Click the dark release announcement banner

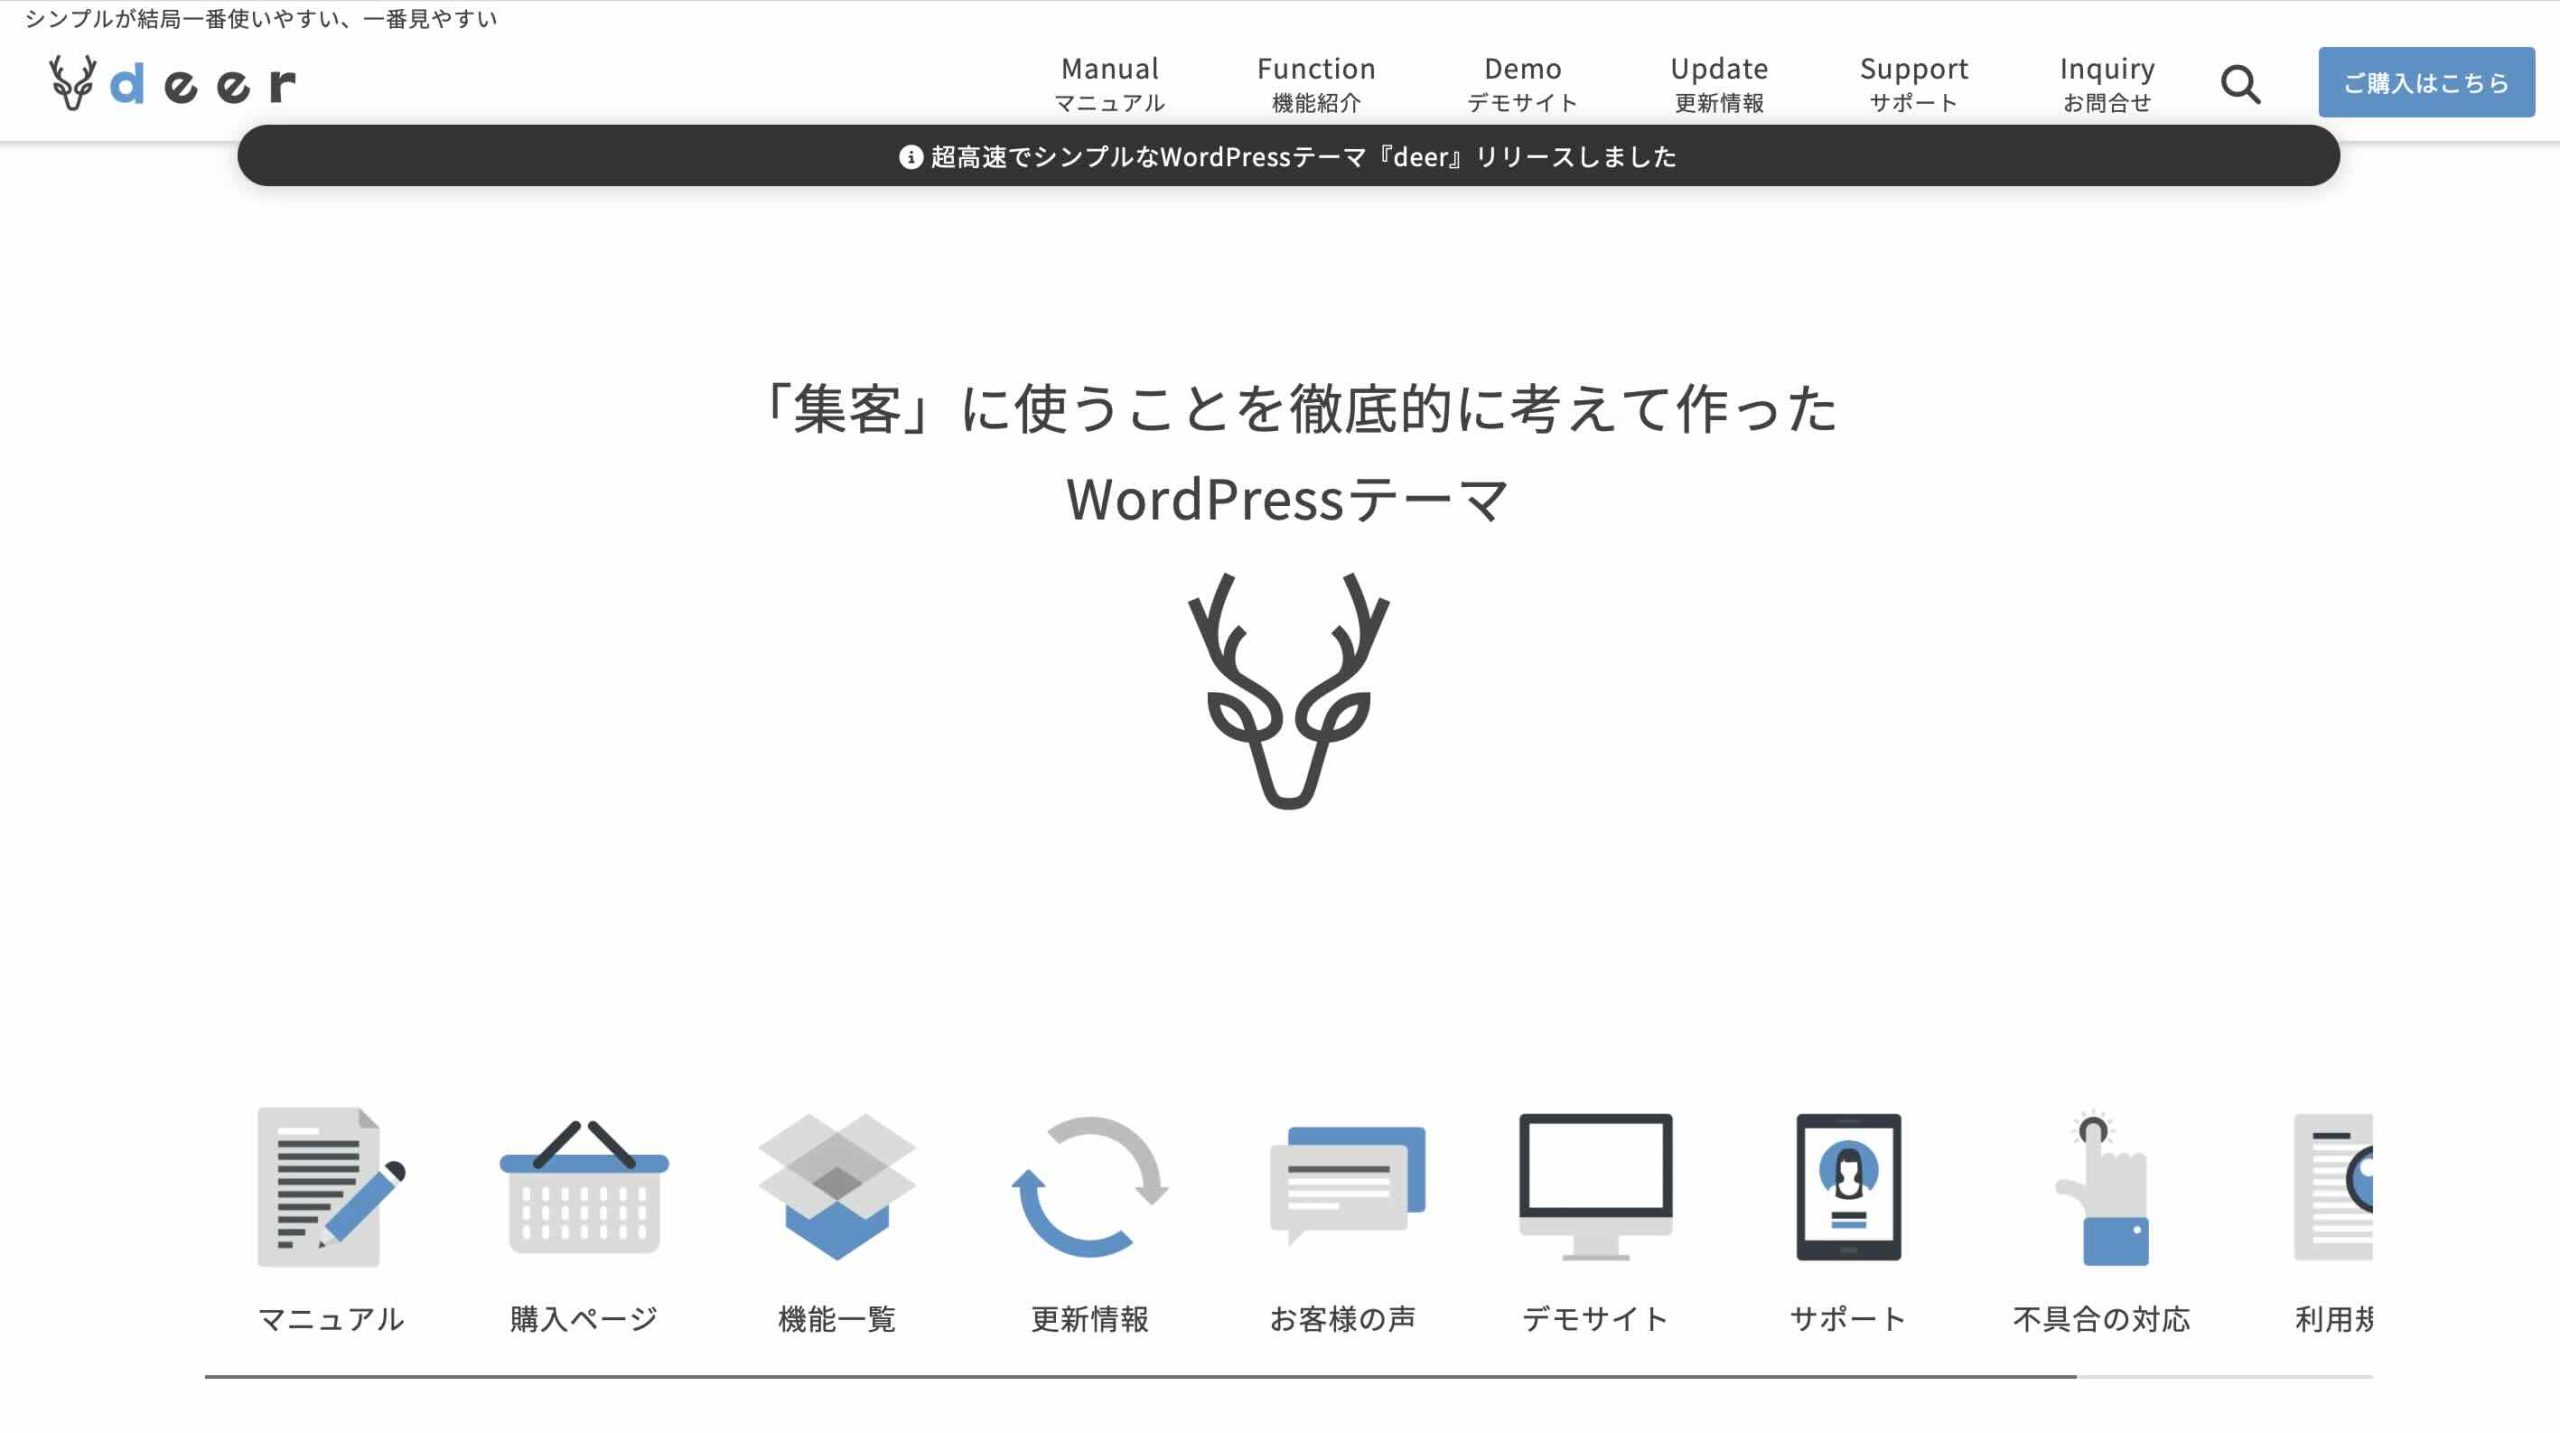tap(1288, 156)
